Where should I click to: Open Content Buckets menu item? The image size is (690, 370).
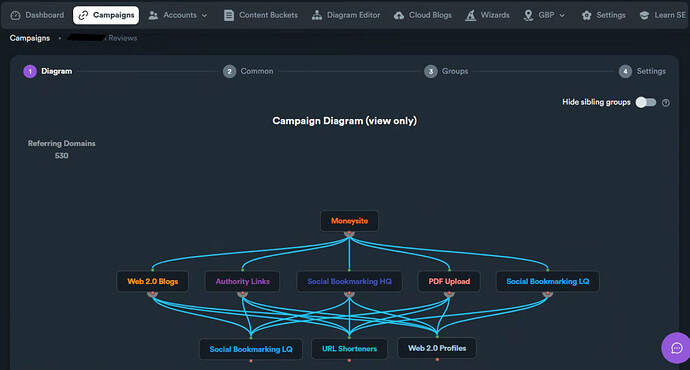261,15
